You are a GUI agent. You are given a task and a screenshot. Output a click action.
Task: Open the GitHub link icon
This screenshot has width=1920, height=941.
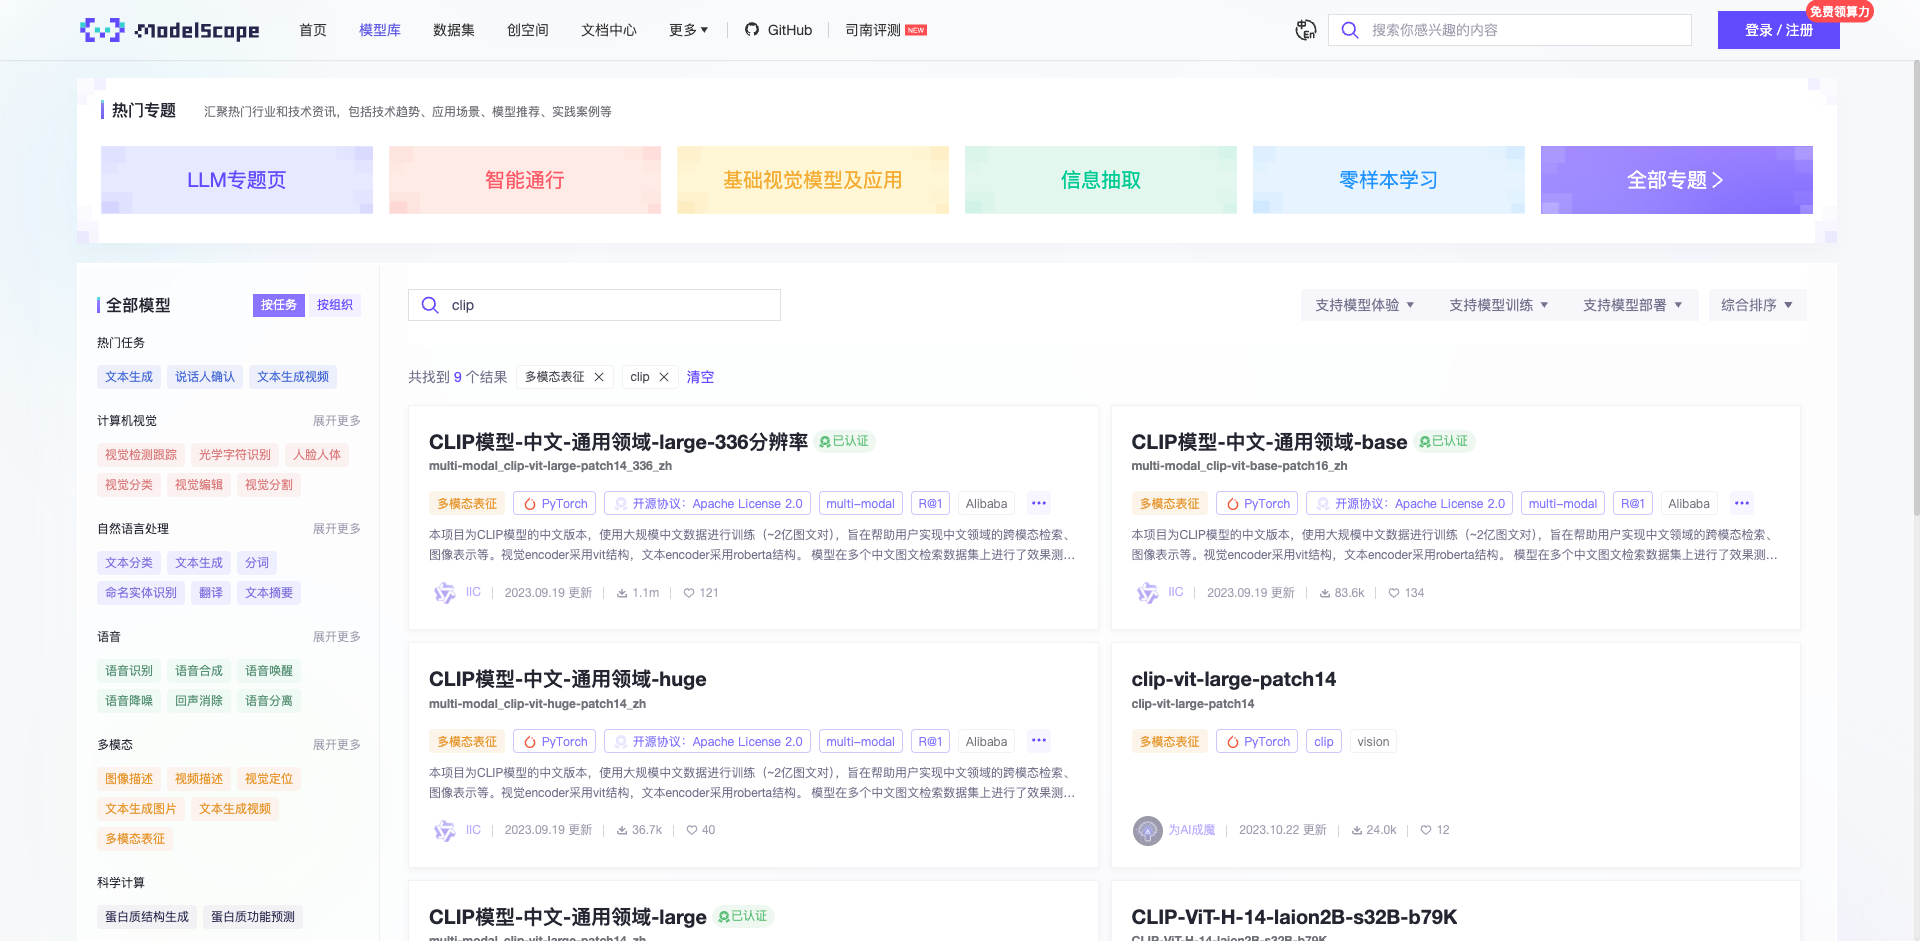[x=752, y=30]
